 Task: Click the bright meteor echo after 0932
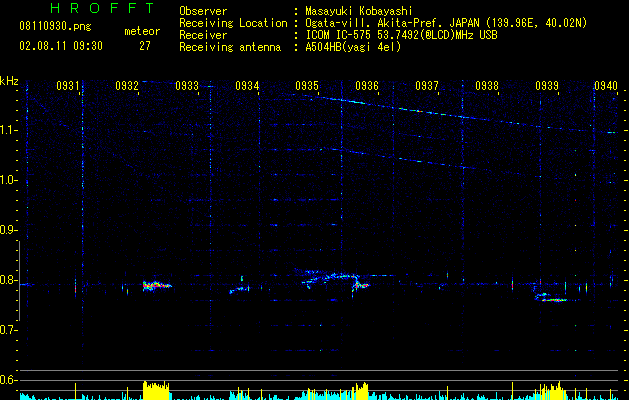(157, 286)
